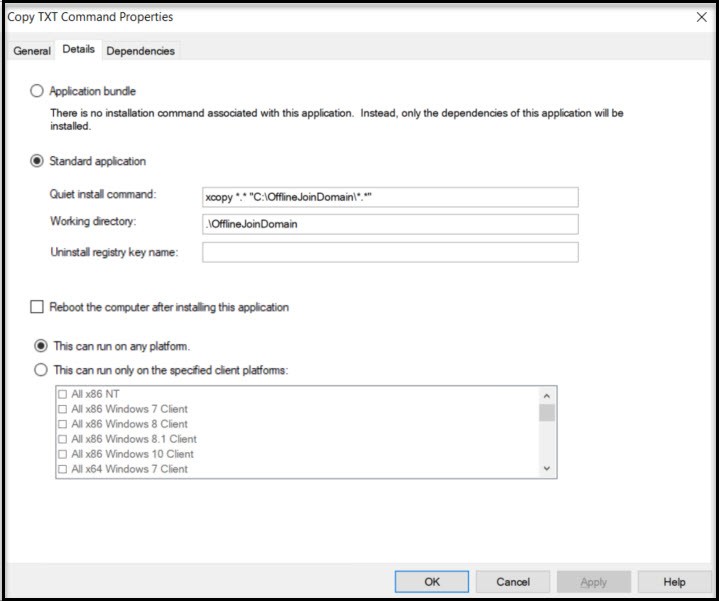Click the platform list scroll up arrow
This screenshot has width=719, height=601.
click(547, 396)
